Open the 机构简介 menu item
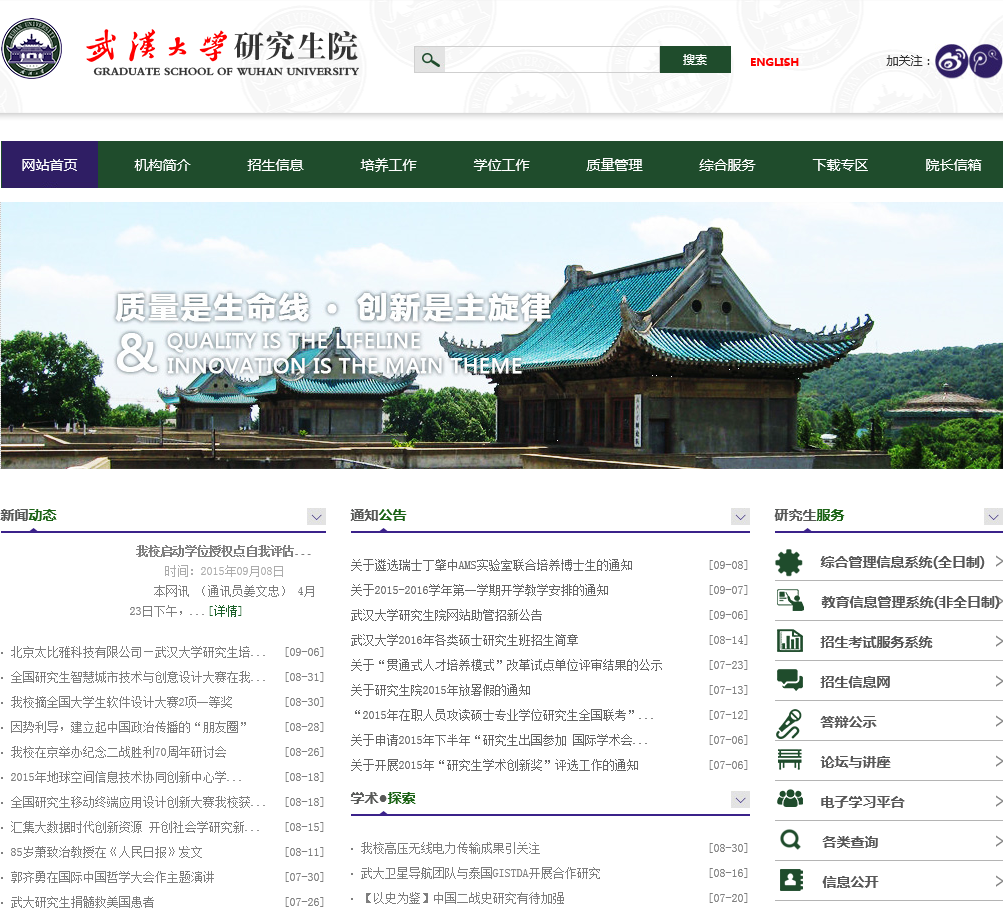 pyautogui.click(x=162, y=165)
